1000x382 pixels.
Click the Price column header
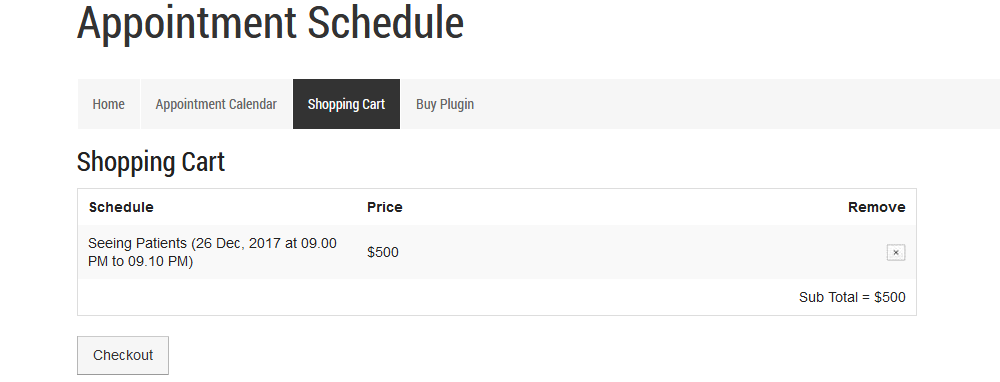click(x=385, y=207)
